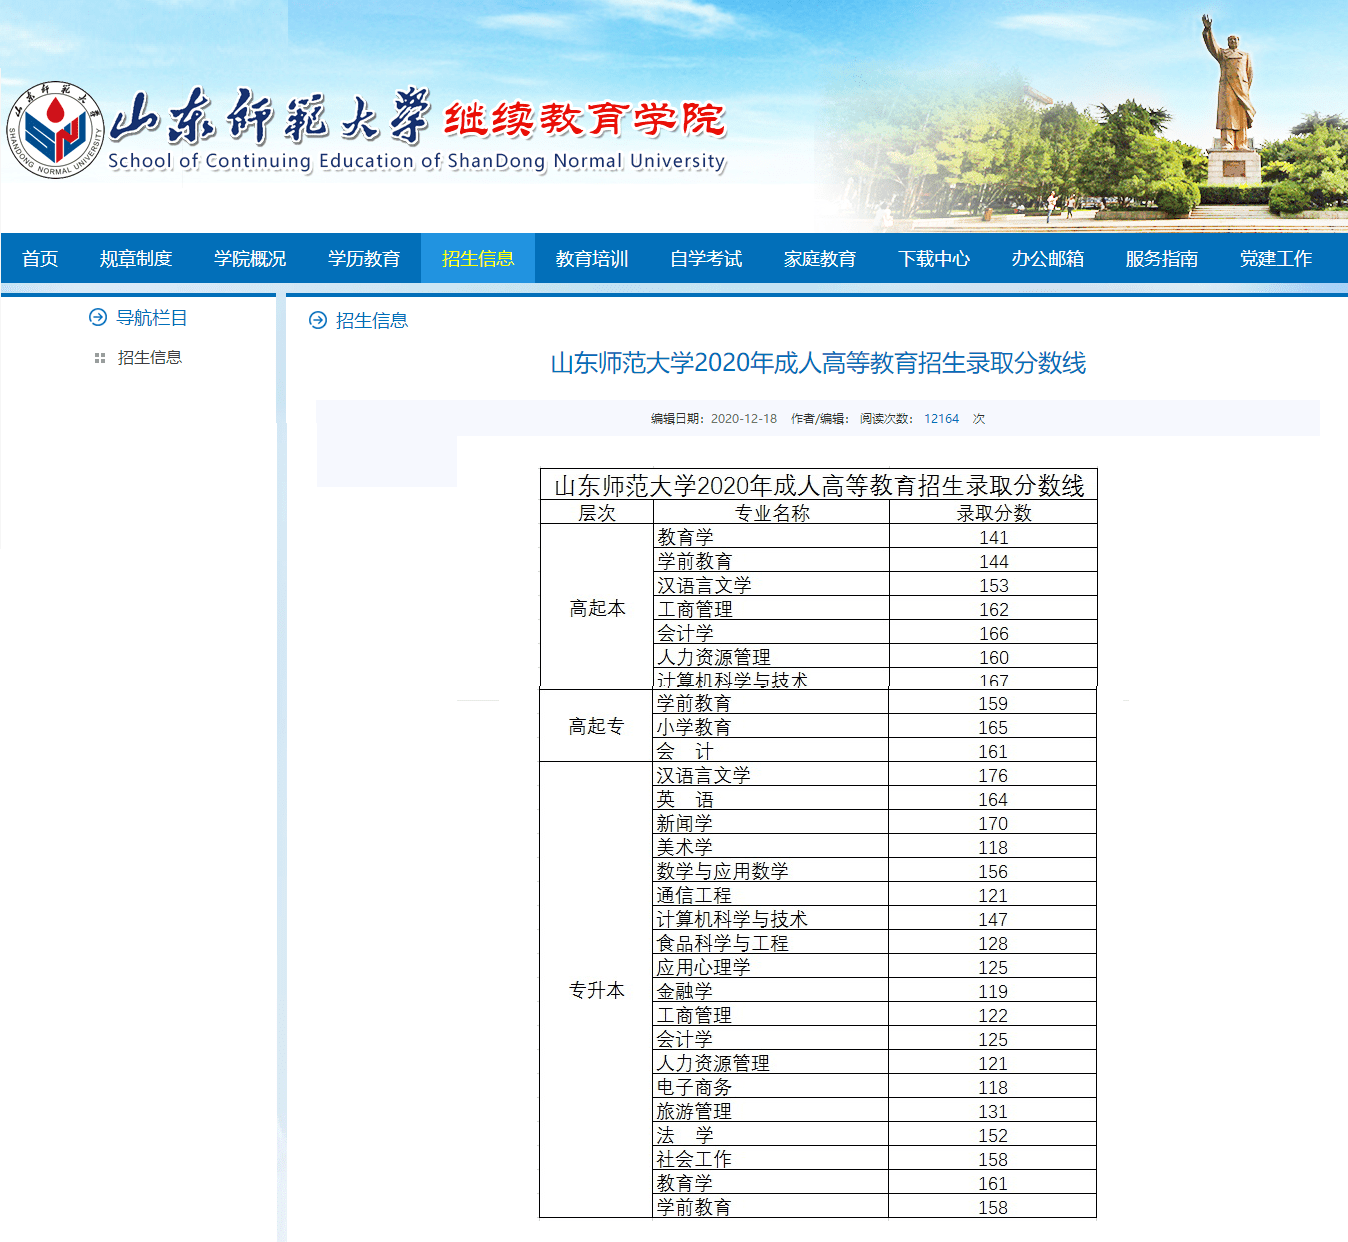Go to 党建工作 in navigation bar
Screen dimensions: 1348x1242
coord(1276,259)
